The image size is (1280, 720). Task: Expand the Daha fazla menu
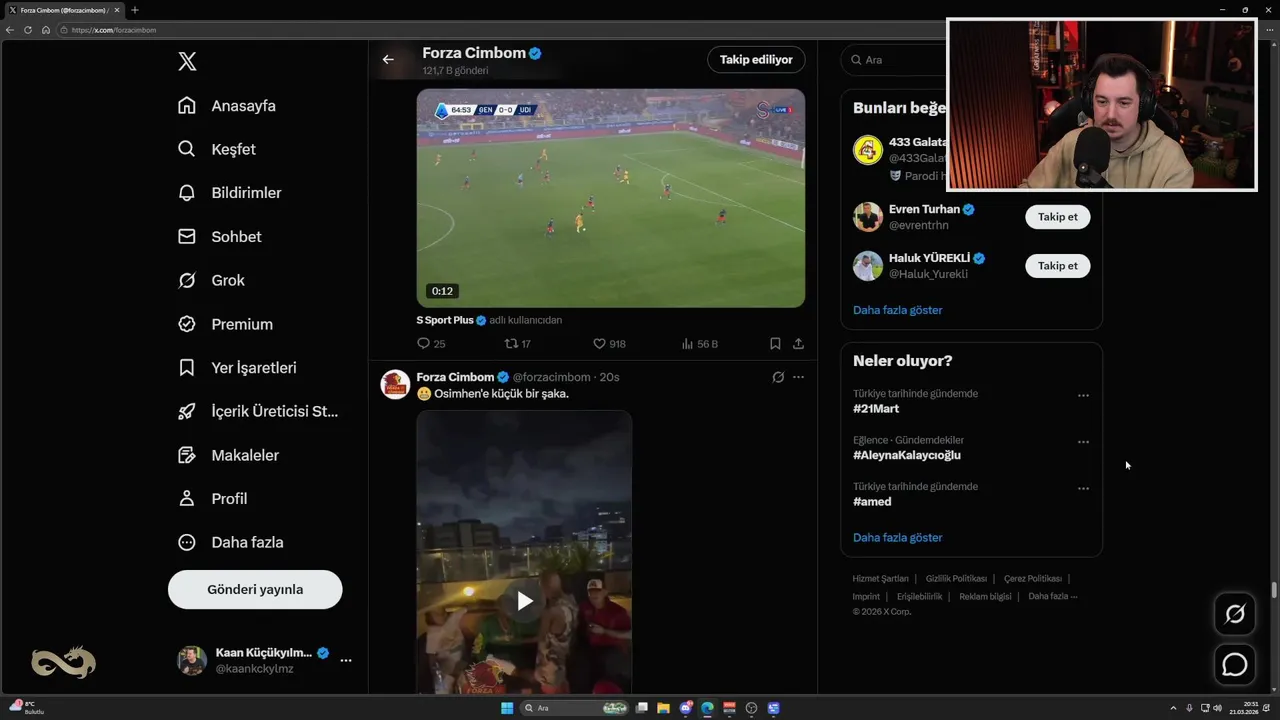(x=230, y=543)
